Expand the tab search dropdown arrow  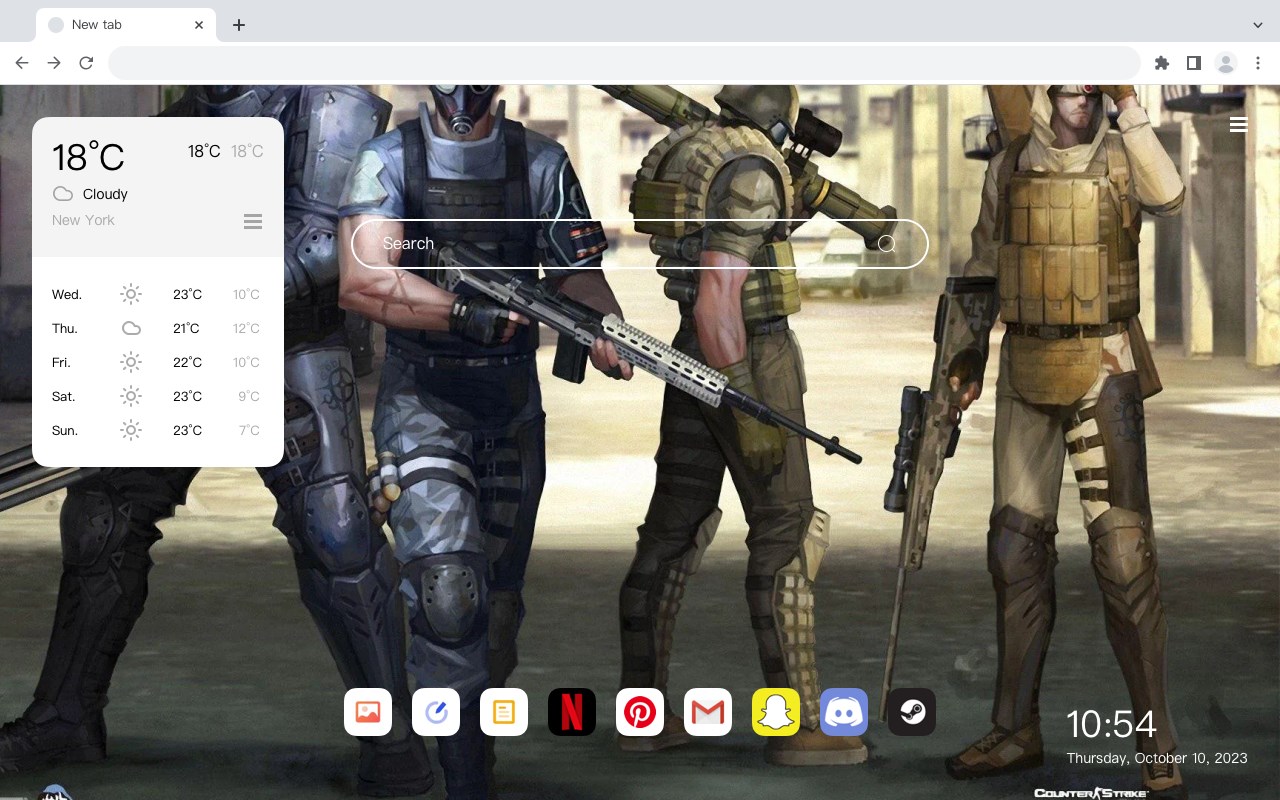(x=1258, y=25)
